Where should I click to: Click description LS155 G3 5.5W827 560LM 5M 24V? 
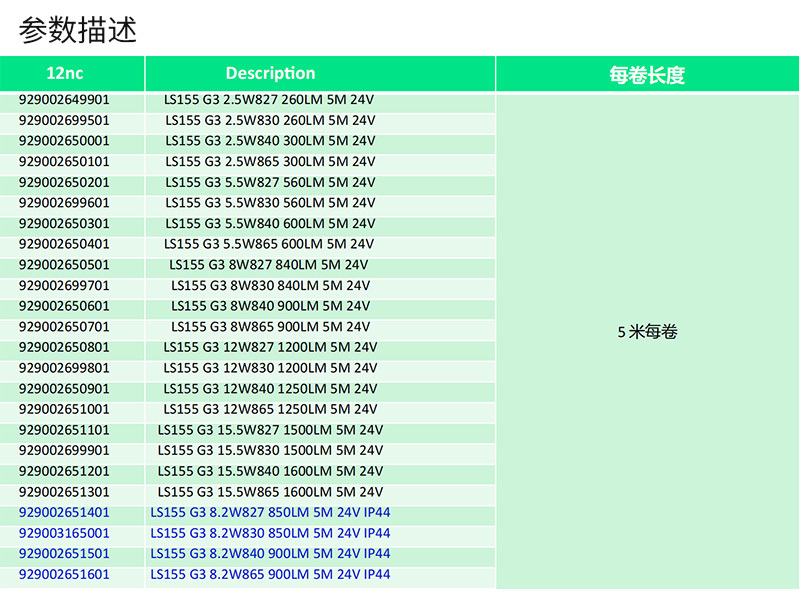(270, 182)
